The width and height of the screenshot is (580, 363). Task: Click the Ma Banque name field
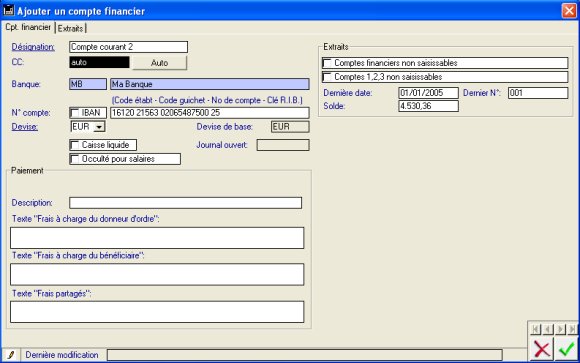tap(210, 84)
